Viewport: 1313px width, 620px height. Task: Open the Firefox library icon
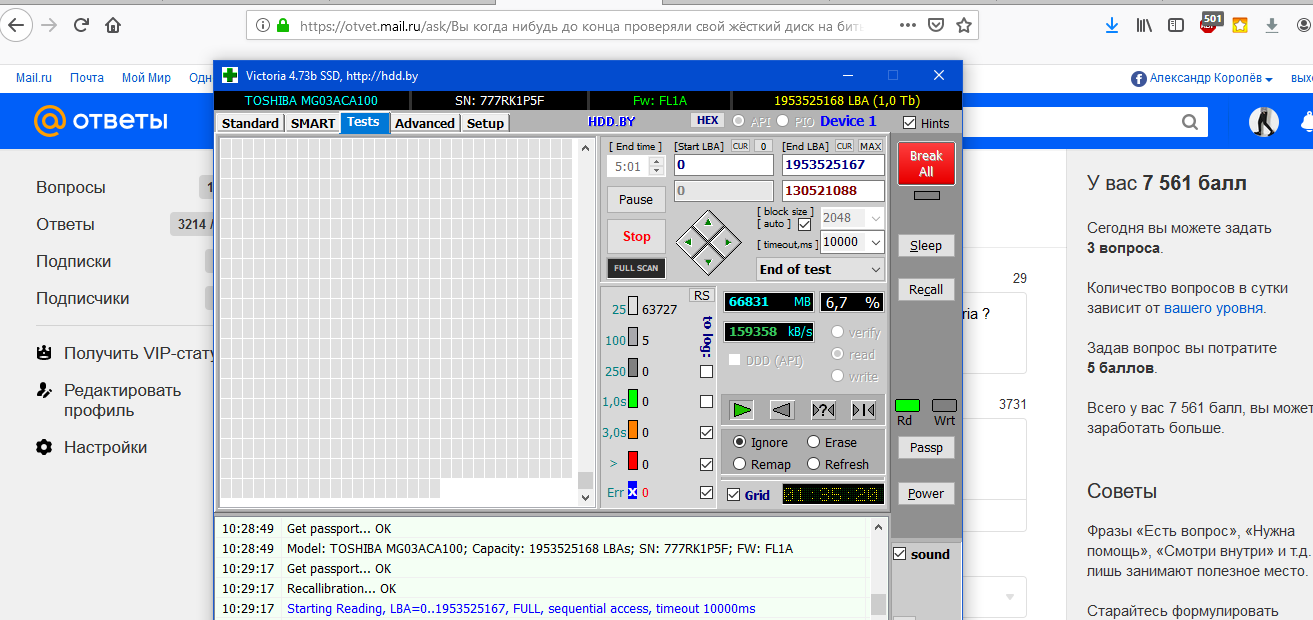coord(1144,25)
